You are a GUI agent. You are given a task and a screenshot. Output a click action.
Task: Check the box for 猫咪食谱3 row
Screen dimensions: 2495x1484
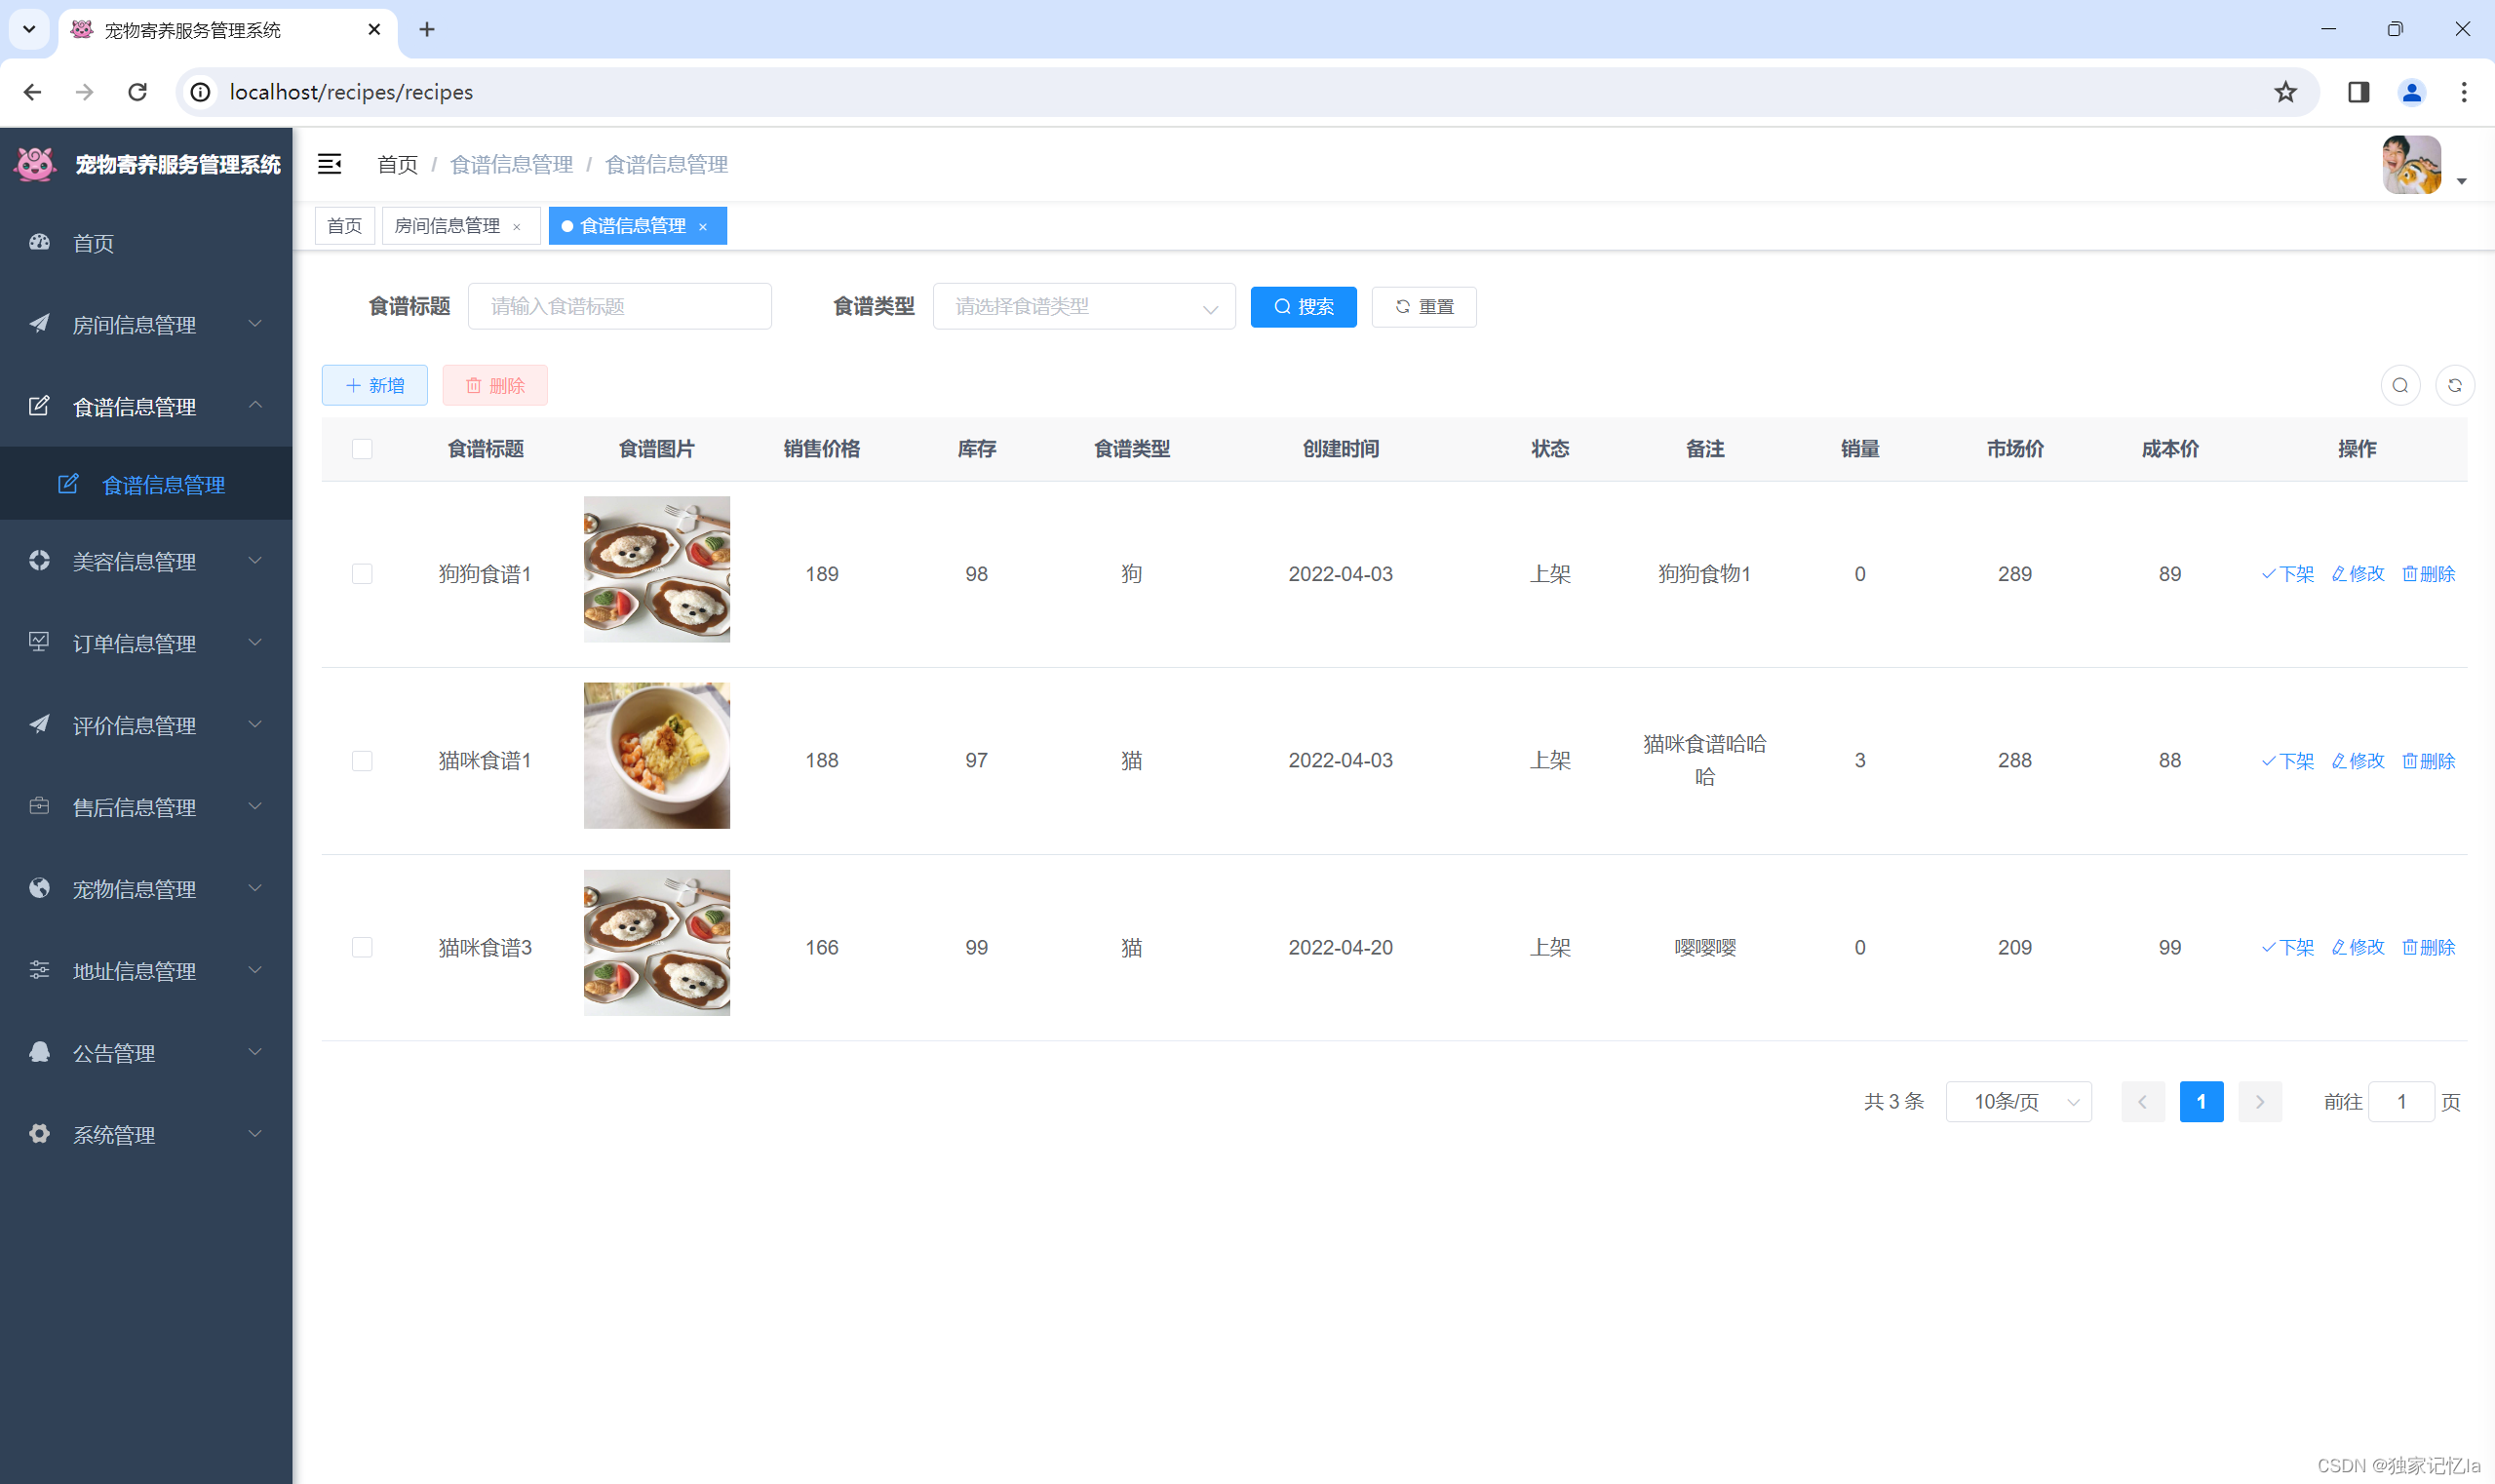(362, 947)
